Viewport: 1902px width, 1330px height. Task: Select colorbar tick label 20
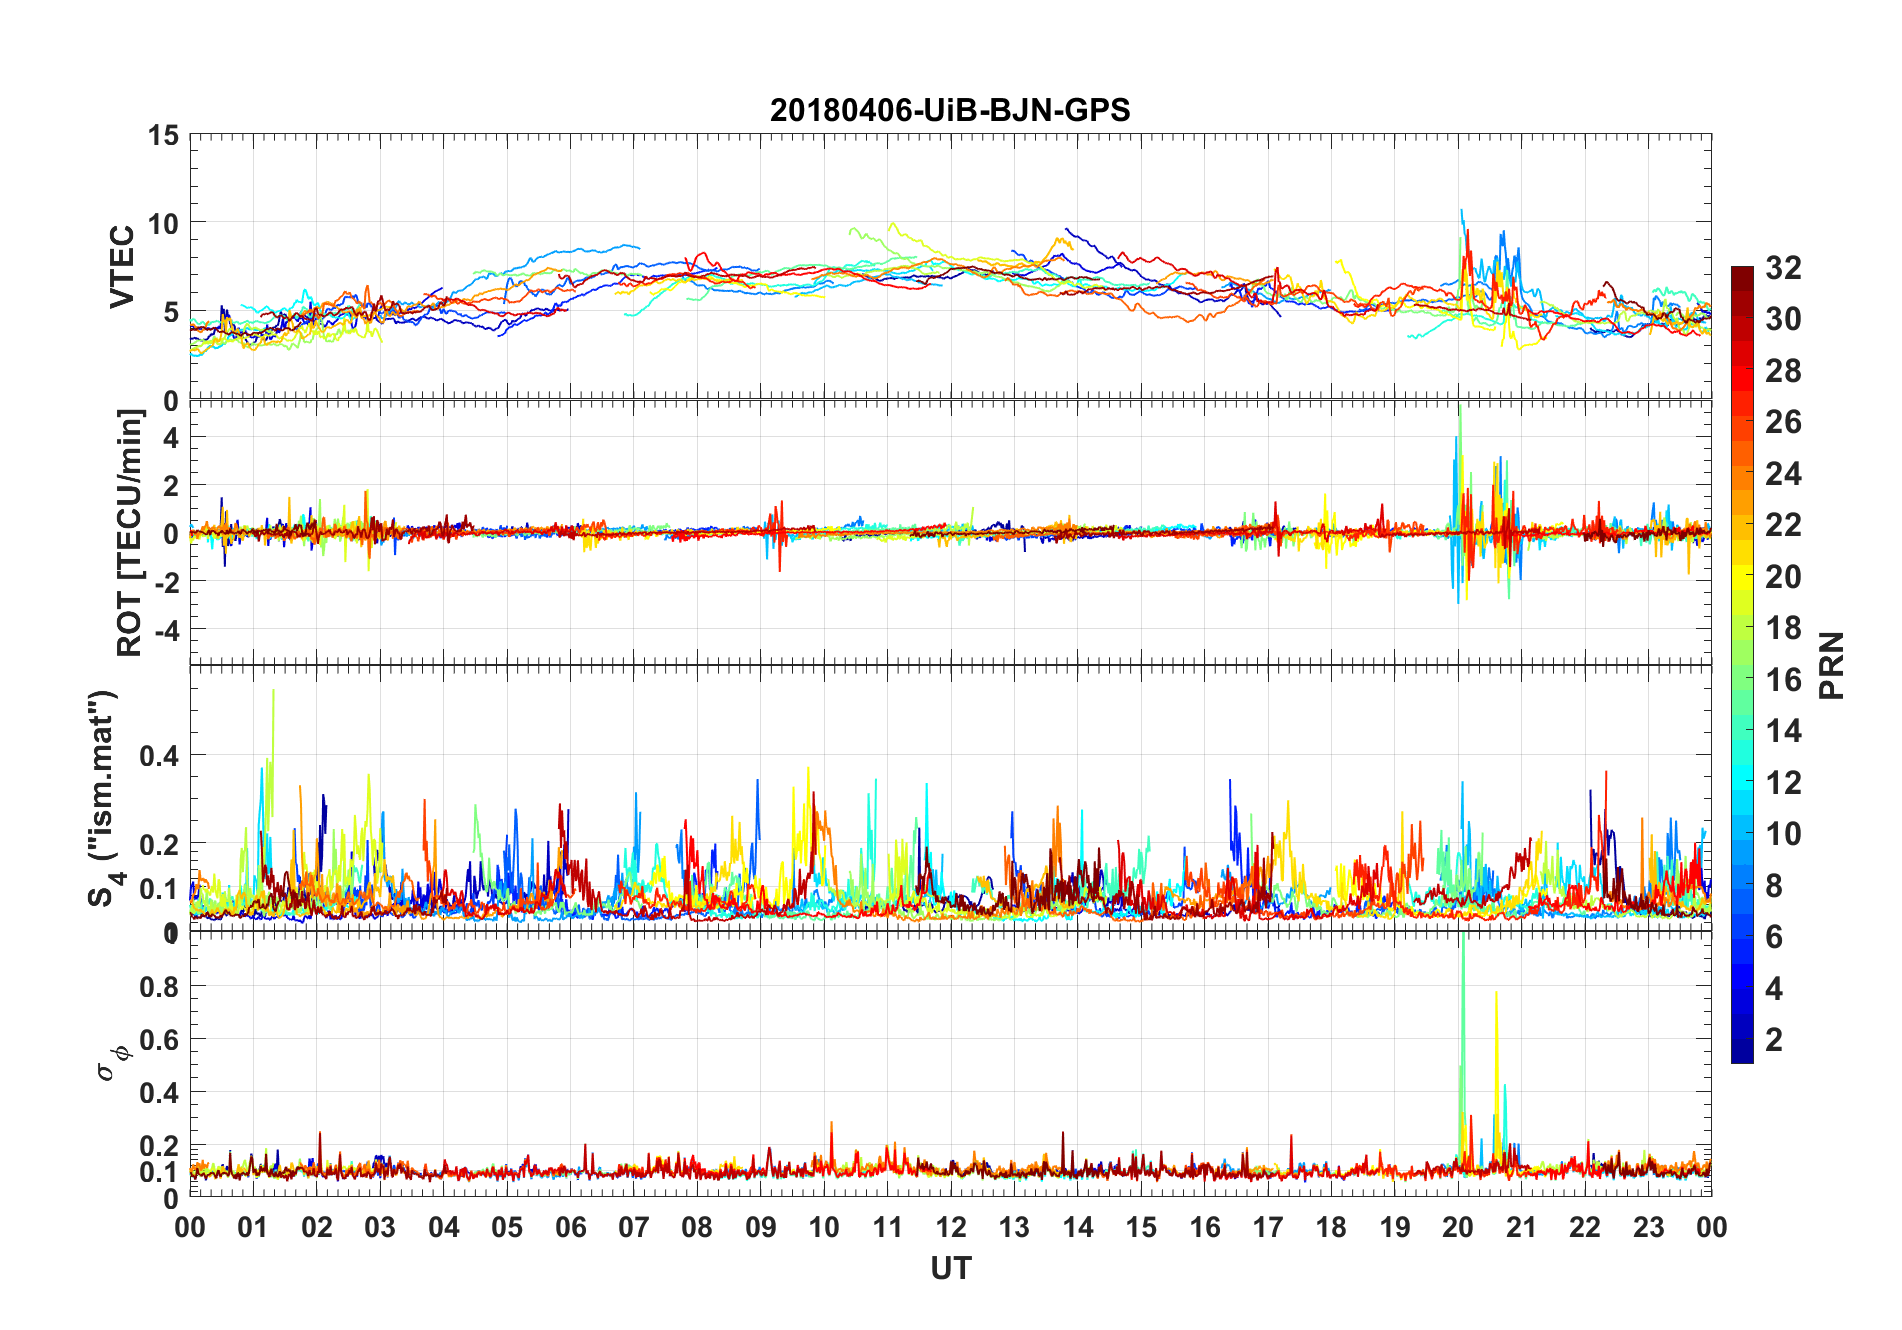[1783, 577]
